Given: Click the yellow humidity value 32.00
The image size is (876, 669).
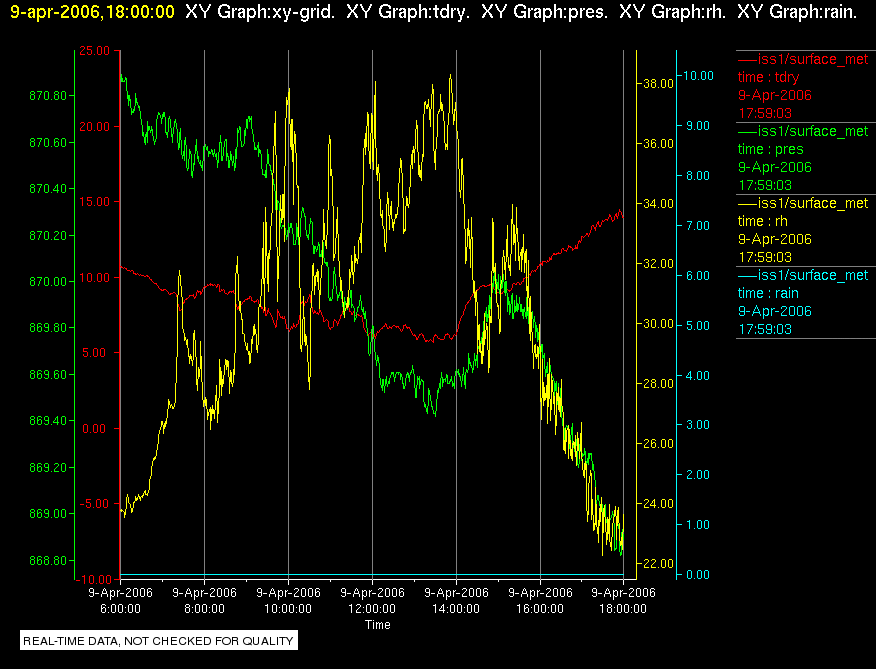Looking at the screenshot, I should (659, 264).
